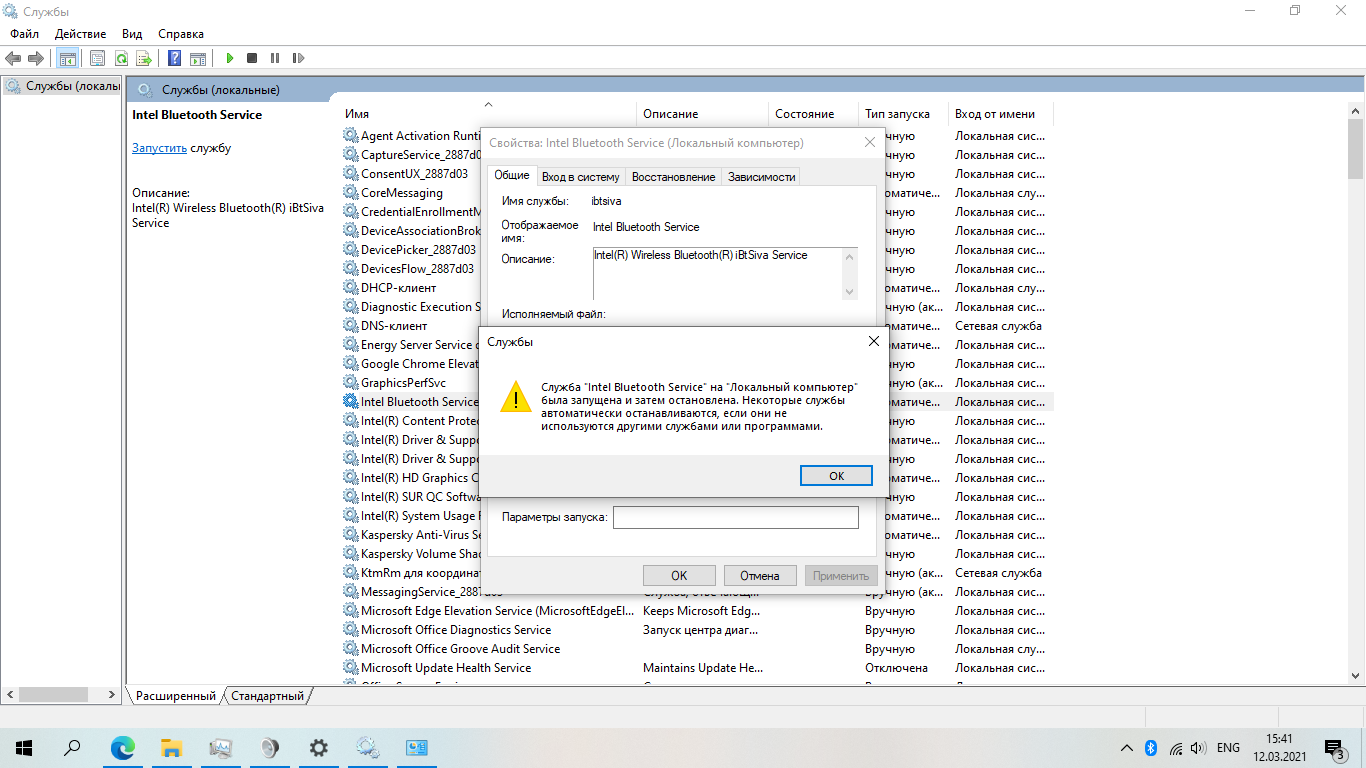Open taskbar search magnifier
Viewport: 1366px width, 768px height.
point(72,747)
